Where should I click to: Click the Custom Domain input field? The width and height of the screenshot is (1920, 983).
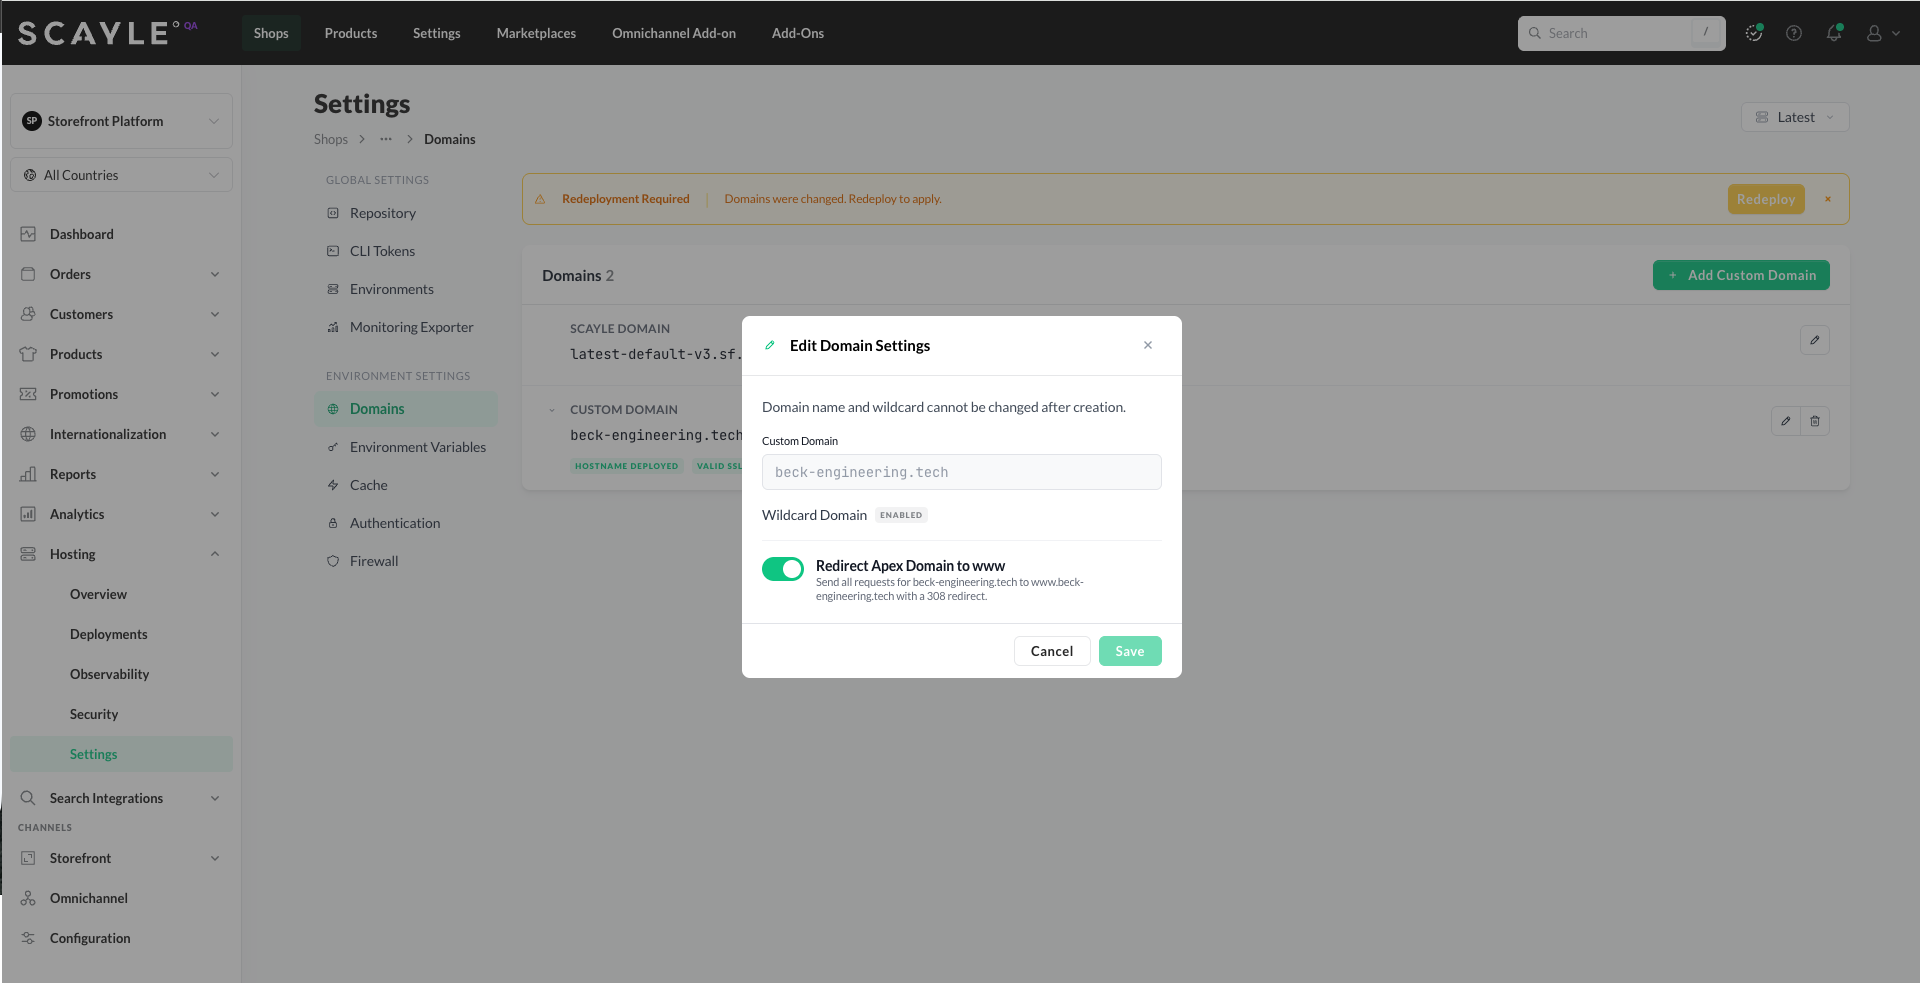tap(962, 472)
